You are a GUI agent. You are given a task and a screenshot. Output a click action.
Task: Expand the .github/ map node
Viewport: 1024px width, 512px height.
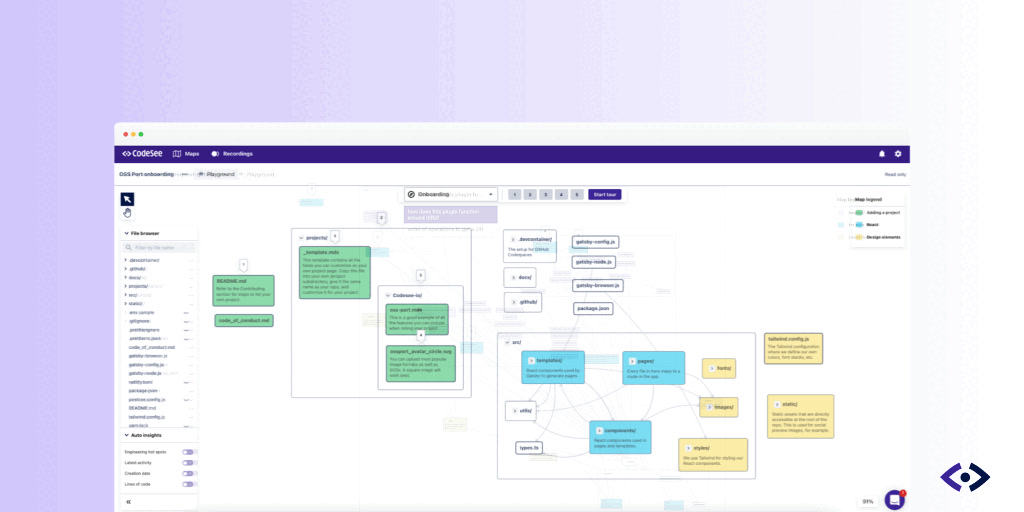coord(514,302)
